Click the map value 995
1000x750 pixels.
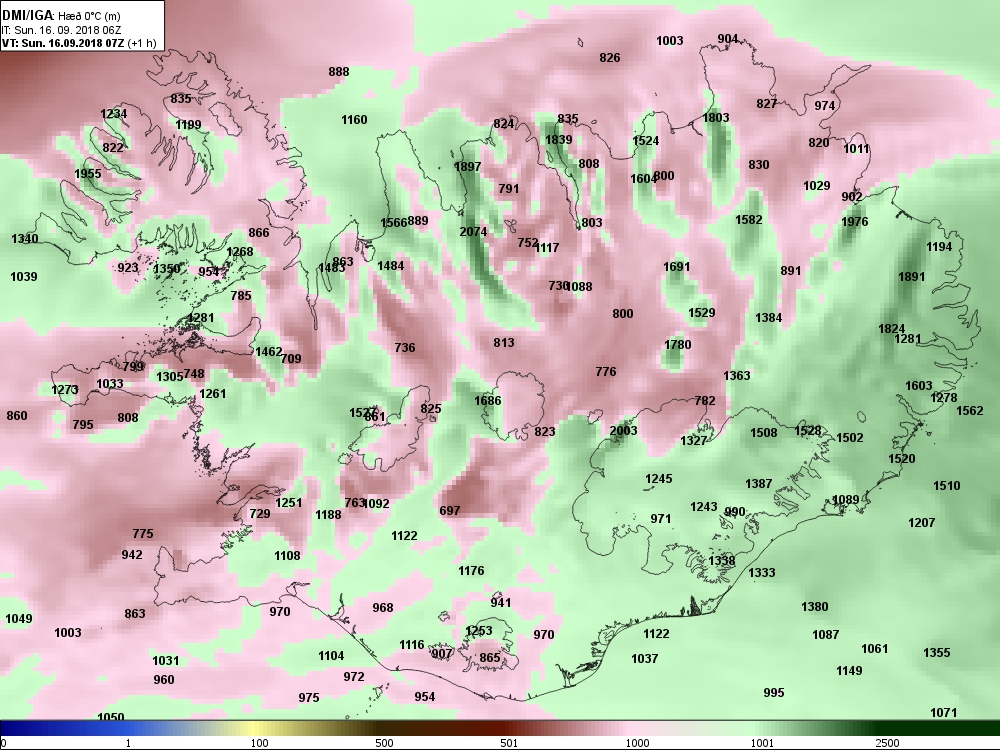click(774, 693)
